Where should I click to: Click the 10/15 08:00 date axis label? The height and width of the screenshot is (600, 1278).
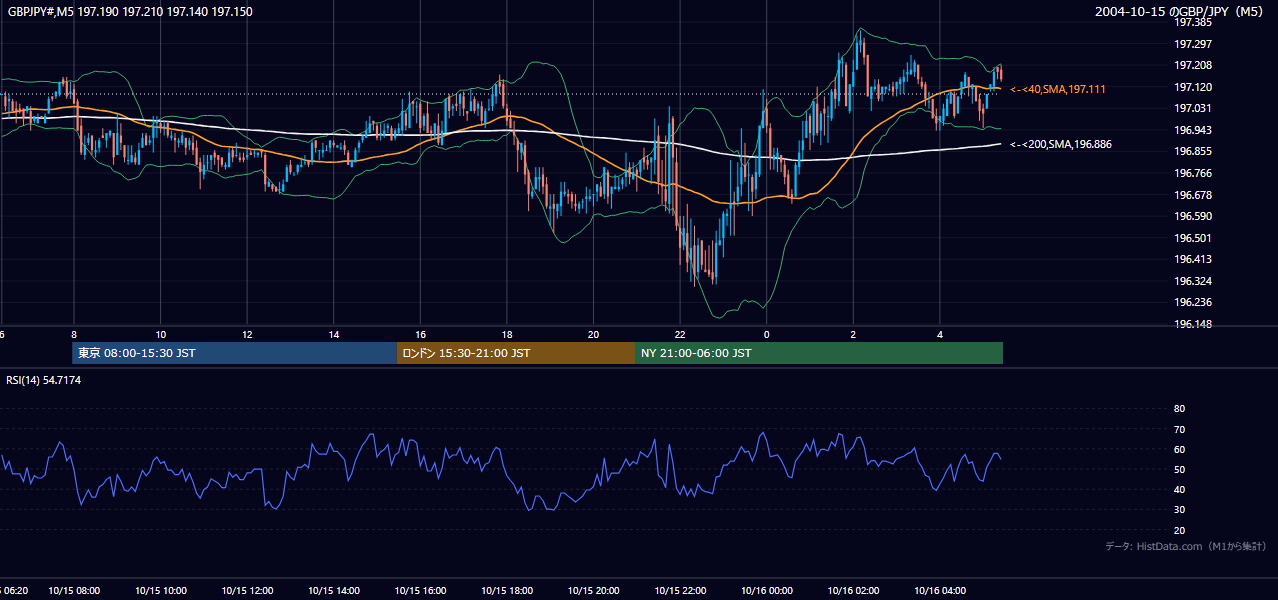tap(74, 591)
